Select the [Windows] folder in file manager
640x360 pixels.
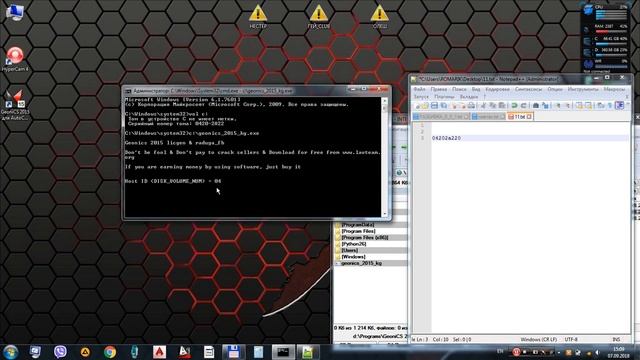coord(353,257)
